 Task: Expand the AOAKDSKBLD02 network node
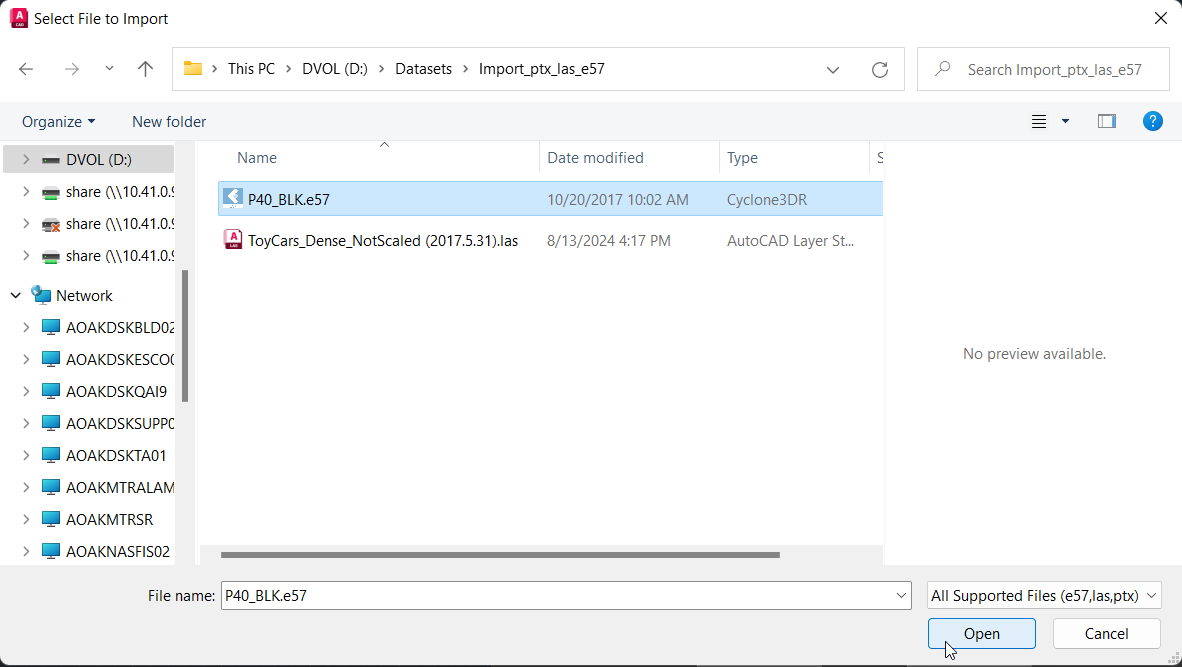click(26, 327)
